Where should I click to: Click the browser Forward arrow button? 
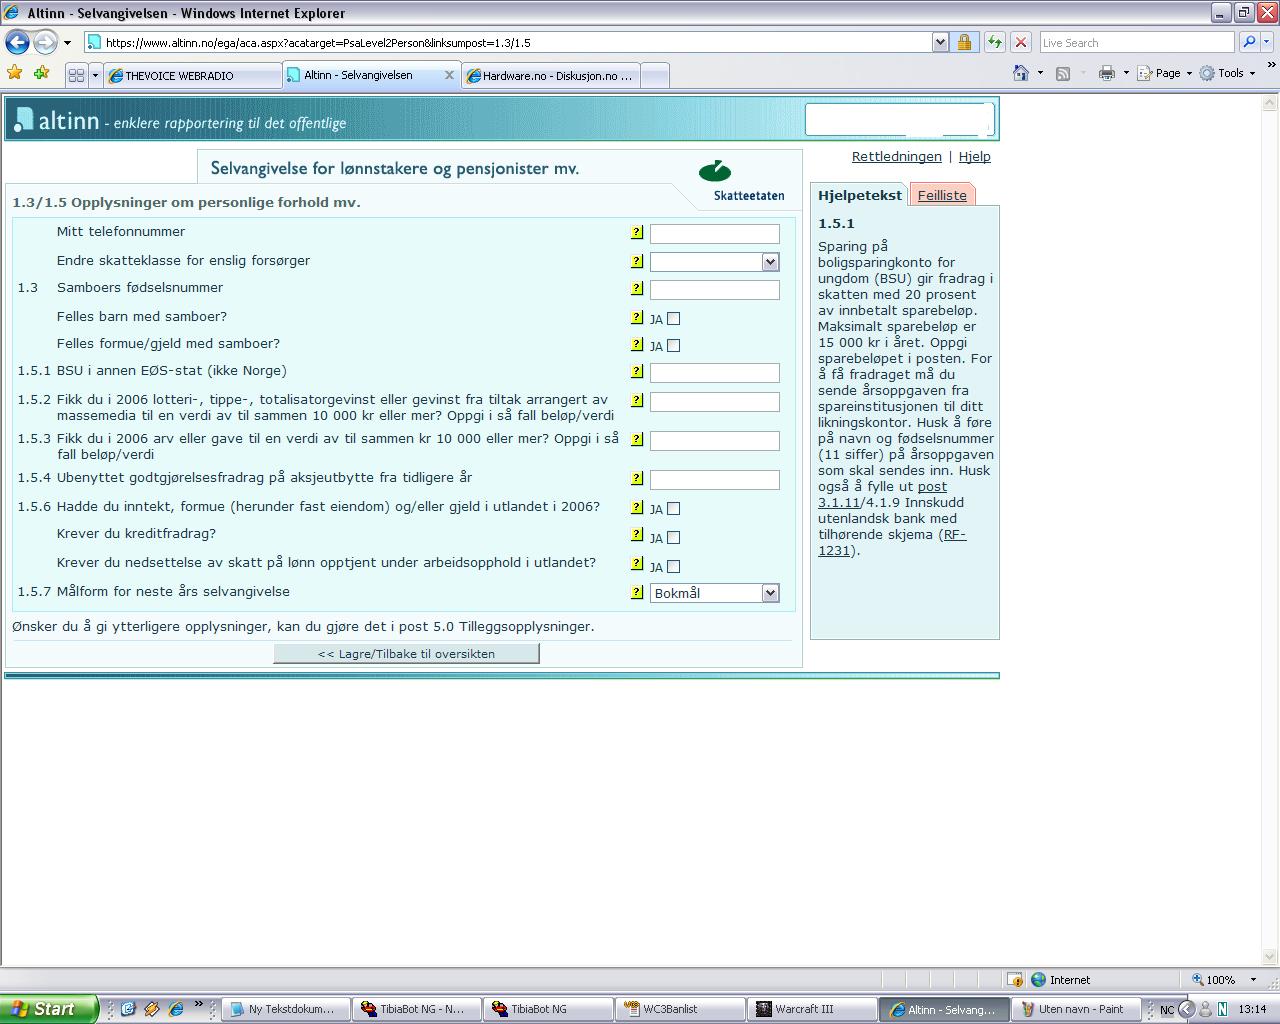[x=45, y=42]
